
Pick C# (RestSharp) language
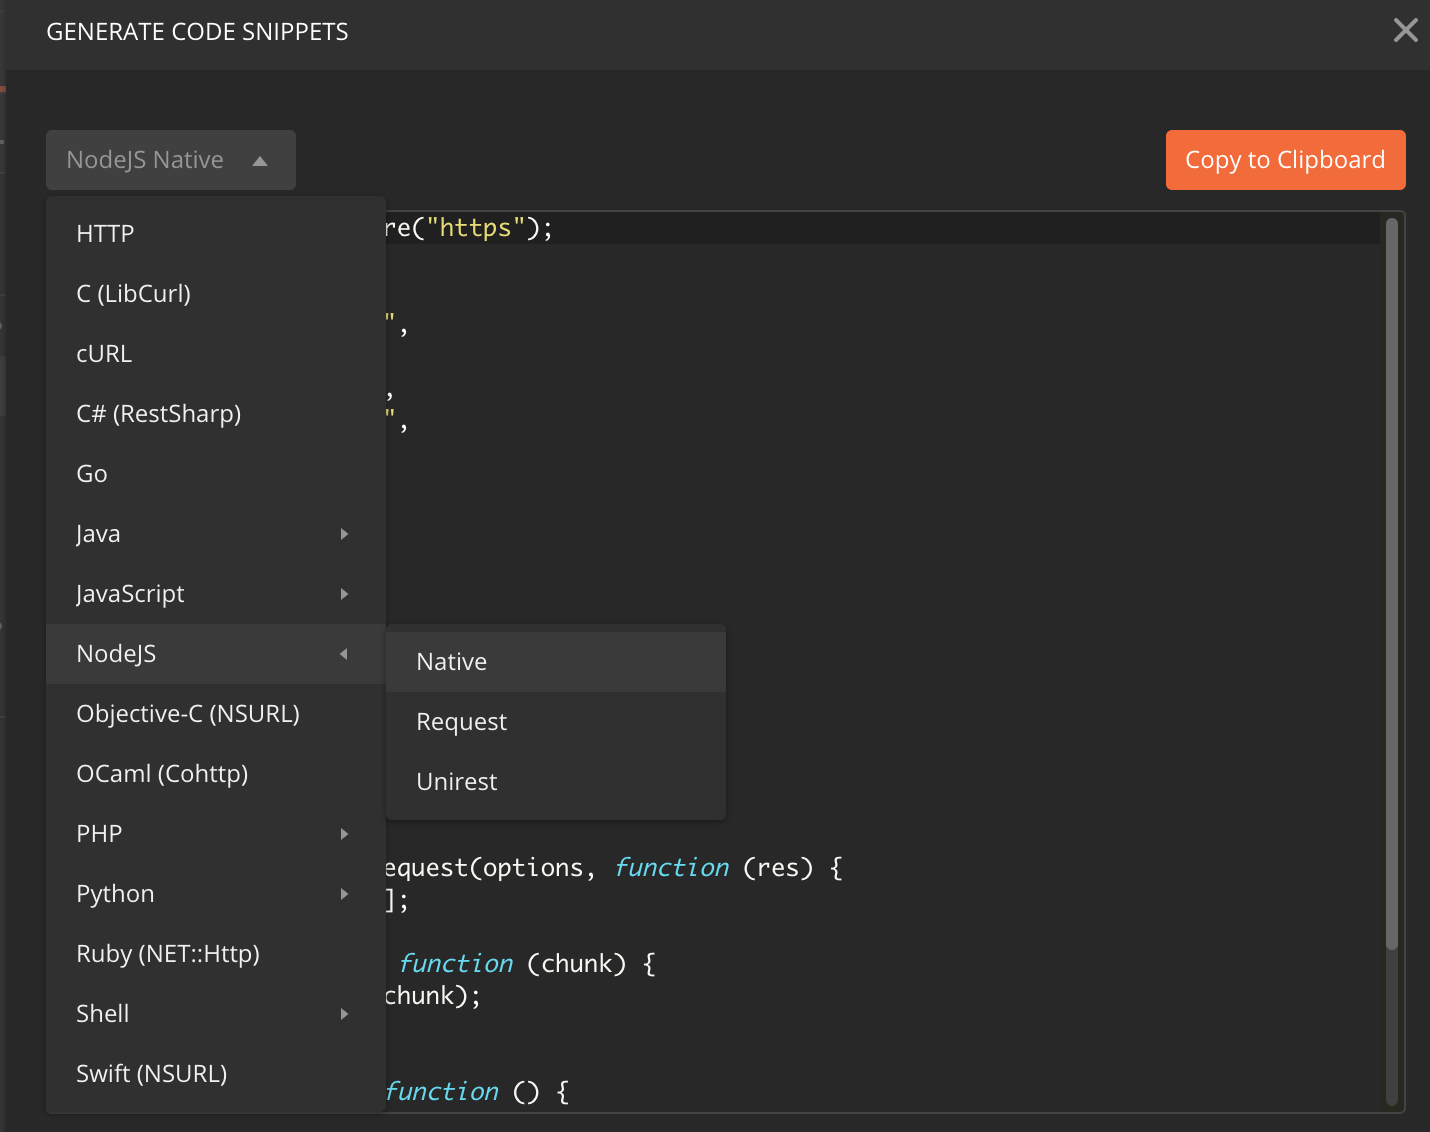216,414
